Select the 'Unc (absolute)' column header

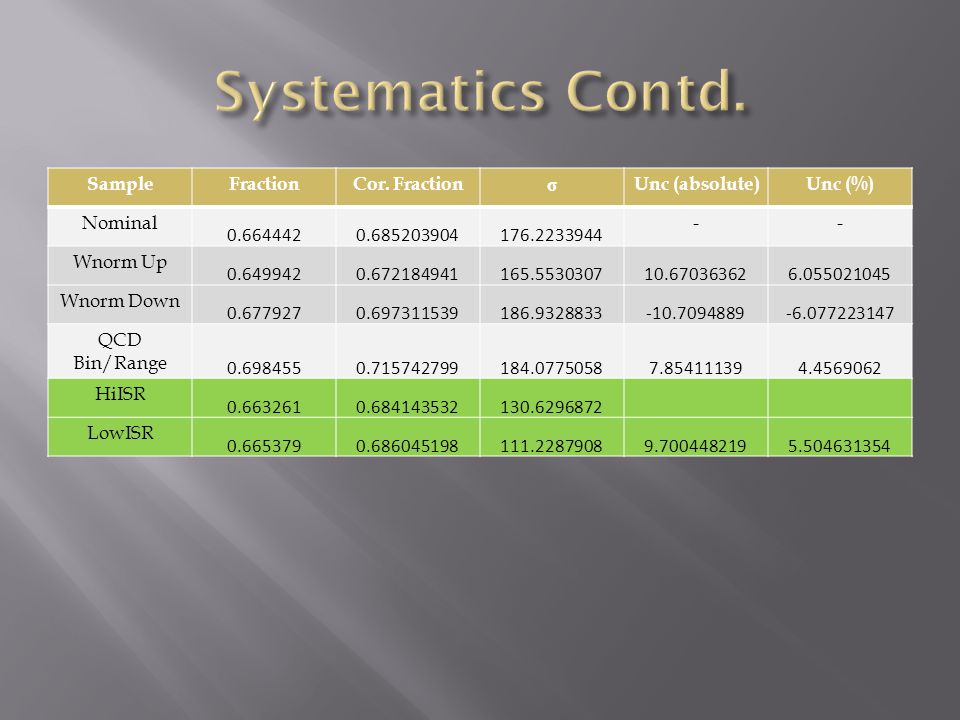pos(696,184)
